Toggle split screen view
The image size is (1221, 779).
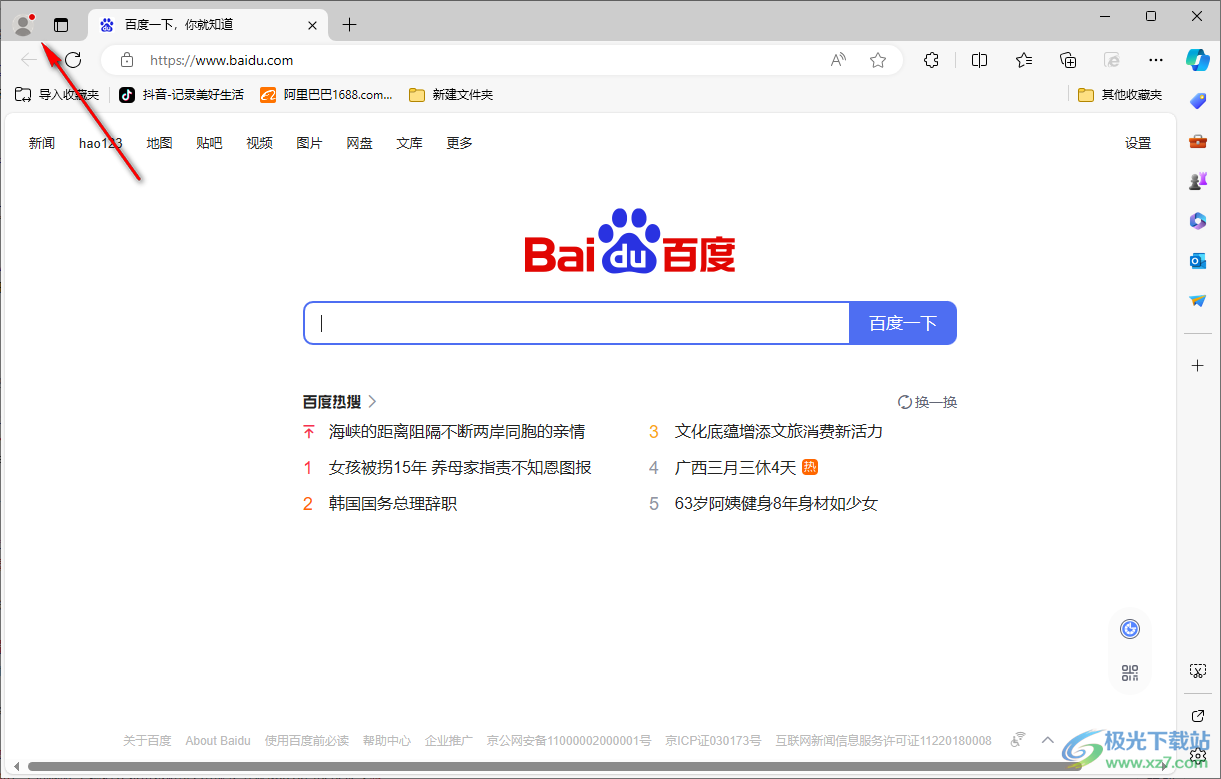pos(979,60)
